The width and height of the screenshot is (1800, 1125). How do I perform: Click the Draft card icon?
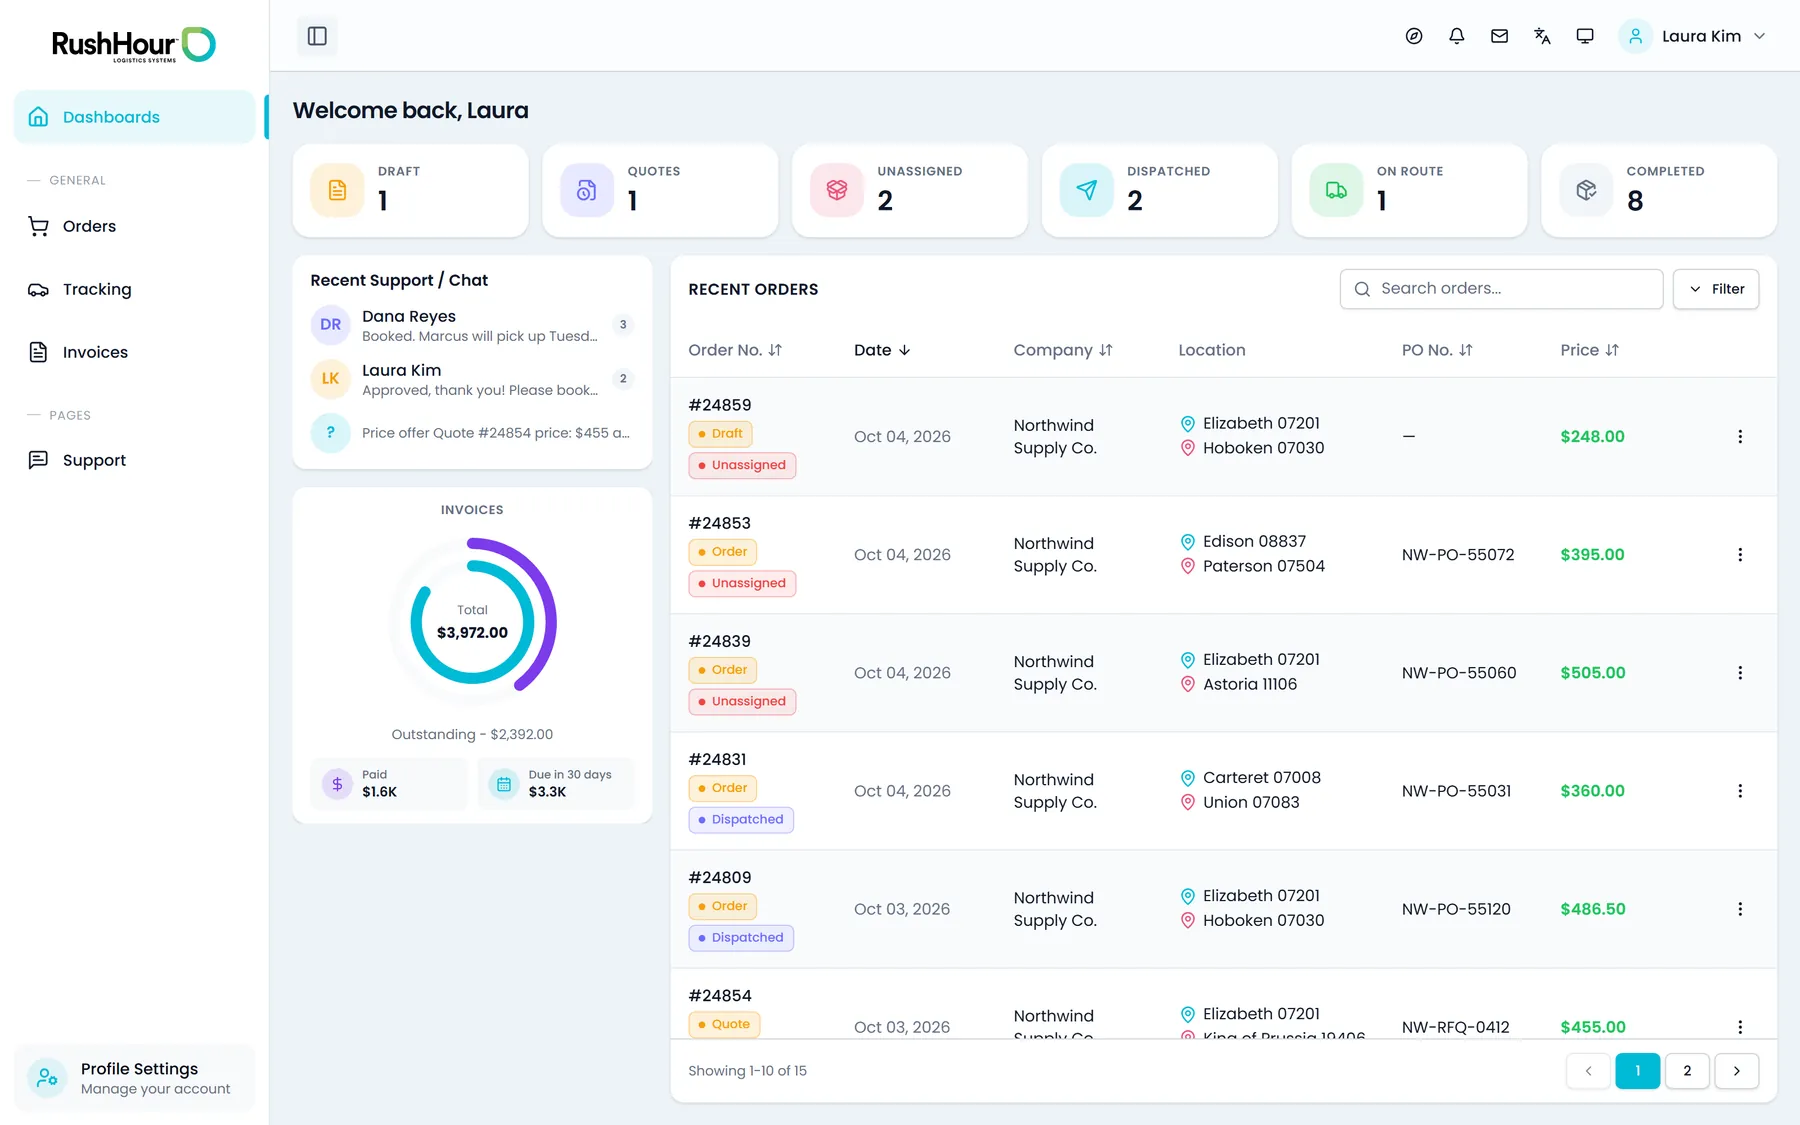337,190
